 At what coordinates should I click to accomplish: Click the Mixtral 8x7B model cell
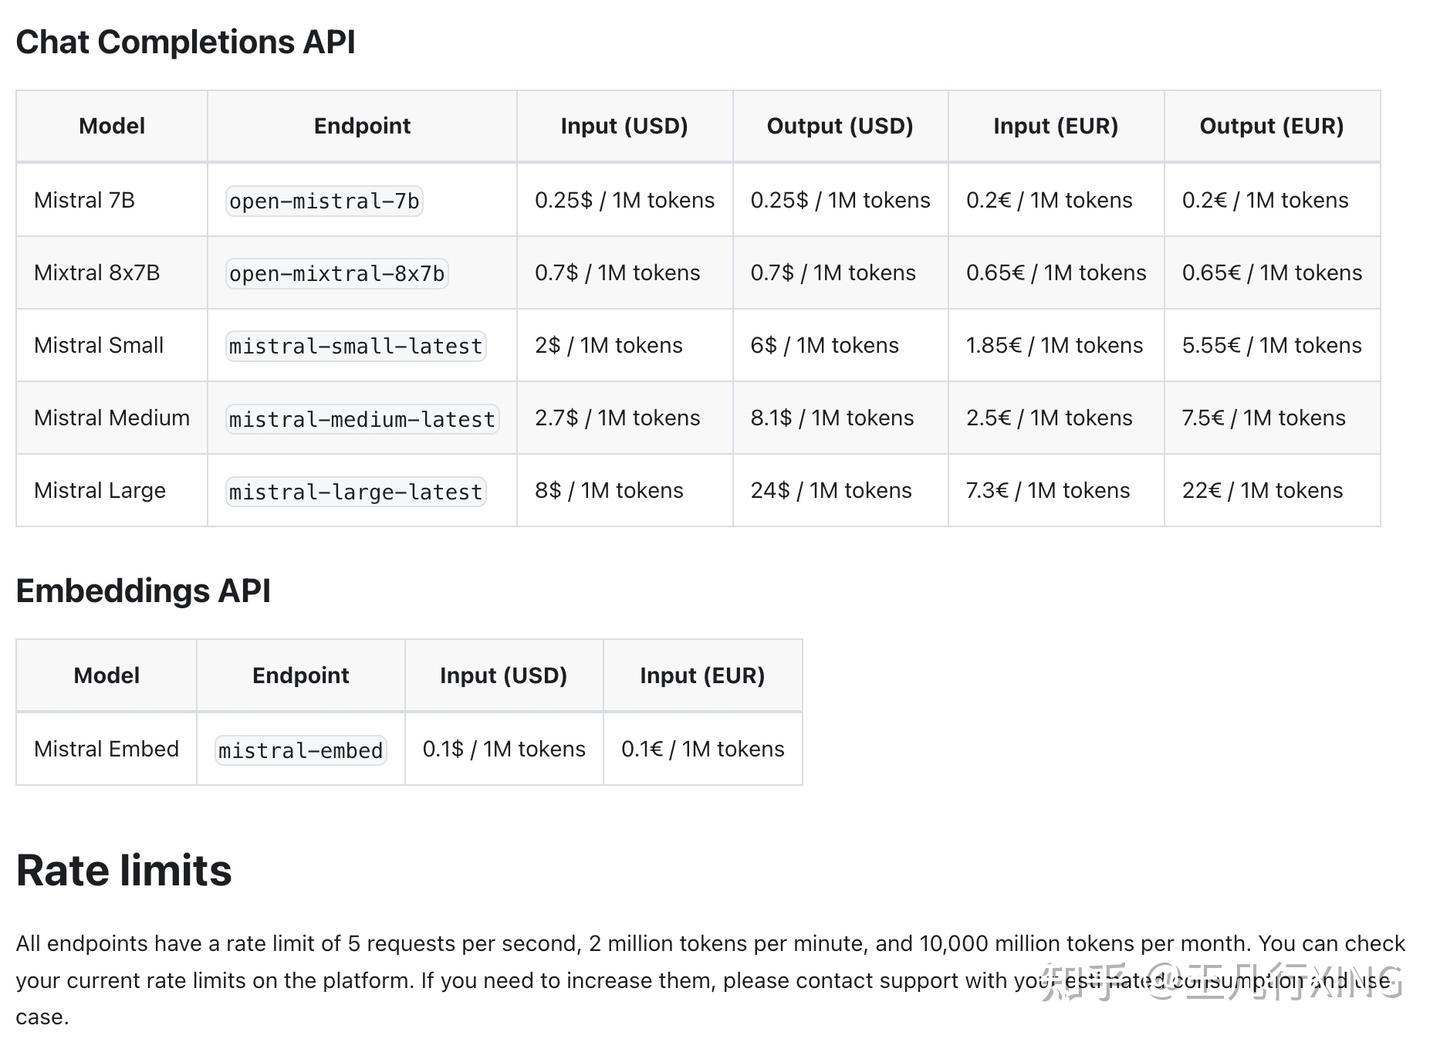click(x=97, y=273)
